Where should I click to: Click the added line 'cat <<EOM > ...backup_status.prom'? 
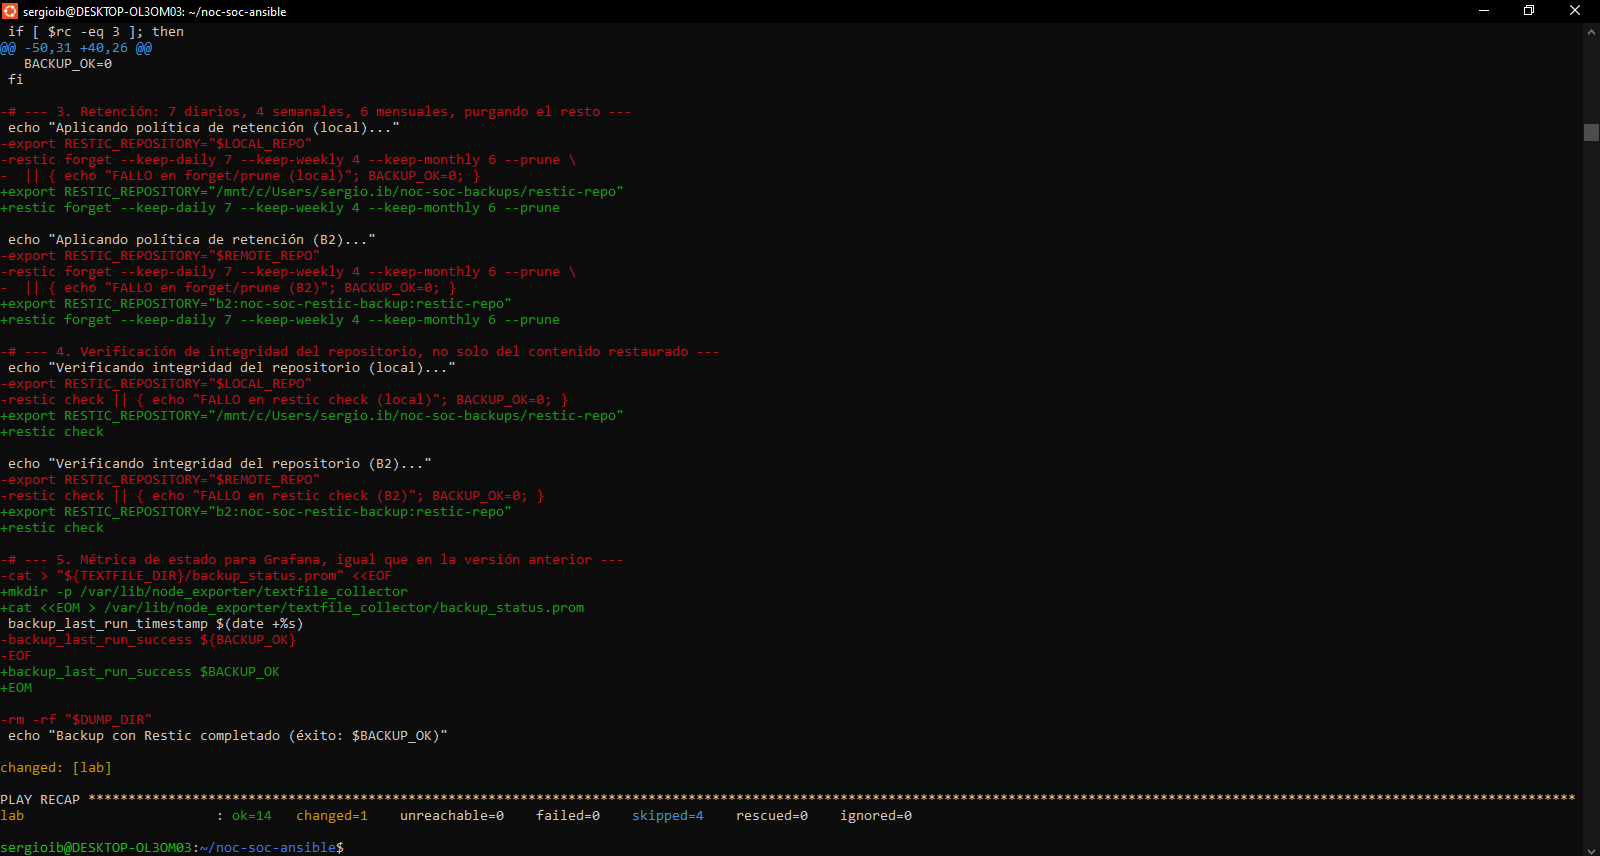[x=292, y=608]
